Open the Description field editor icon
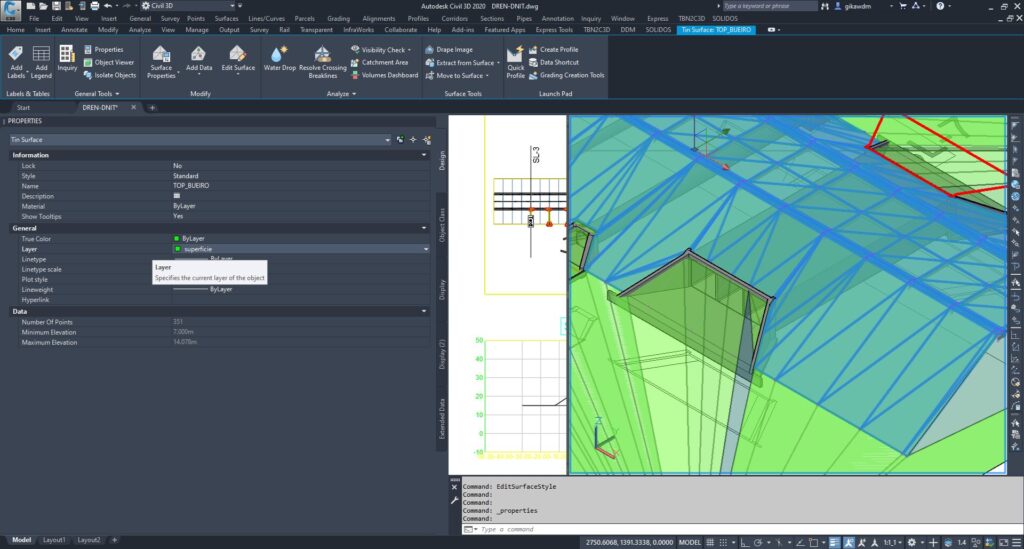The image size is (1024, 549). click(176, 196)
